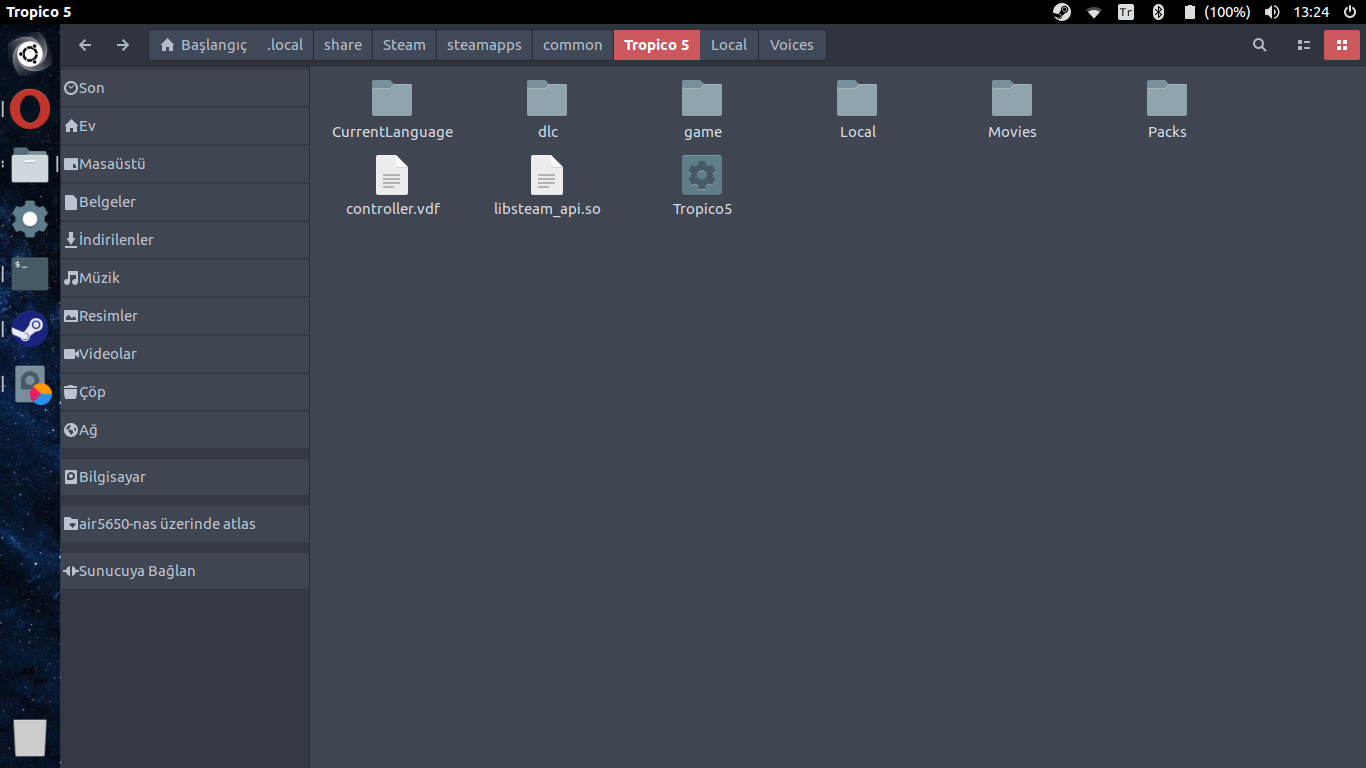This screenshot has height=768, width=1366.
Task: Open Videolar in sidebar
Action: click(185, 354)
